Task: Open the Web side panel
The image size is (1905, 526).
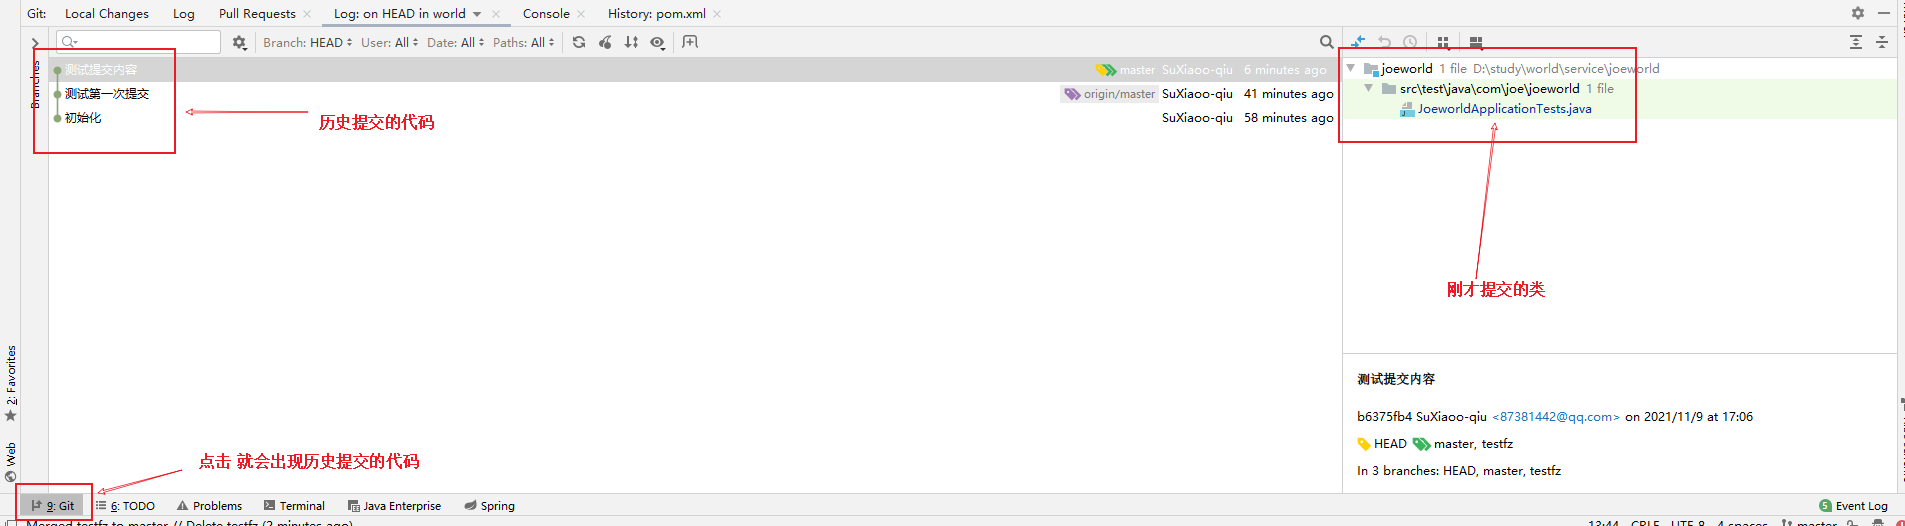Action: [11, 462]
